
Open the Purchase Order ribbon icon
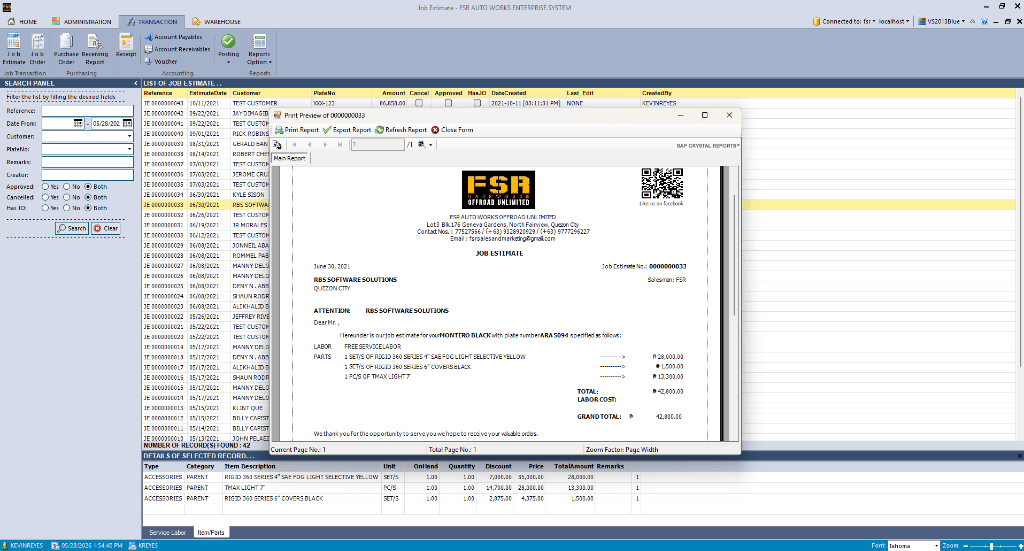click(66, 50)
